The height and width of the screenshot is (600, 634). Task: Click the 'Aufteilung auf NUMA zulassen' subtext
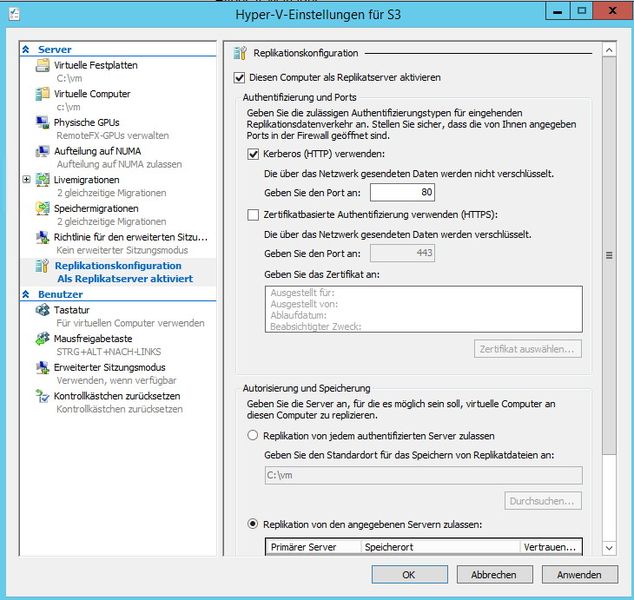(119, 164)
